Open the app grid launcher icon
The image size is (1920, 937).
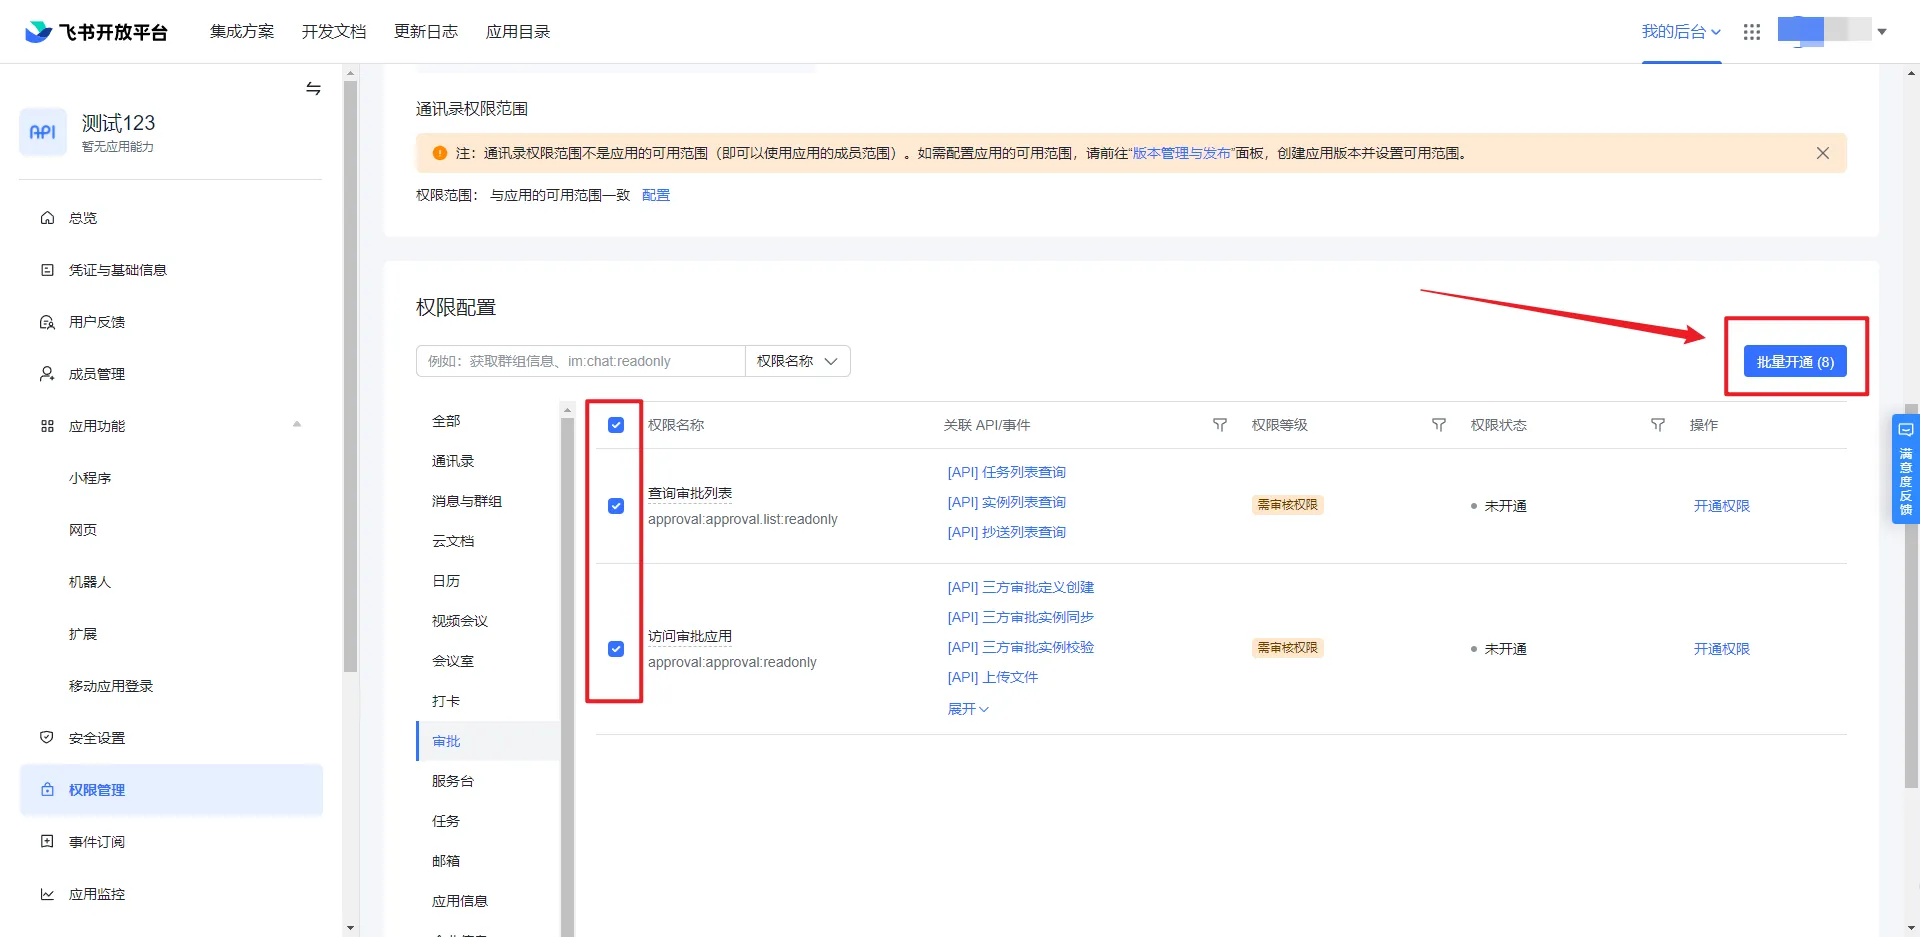(x=1751, y=32)
